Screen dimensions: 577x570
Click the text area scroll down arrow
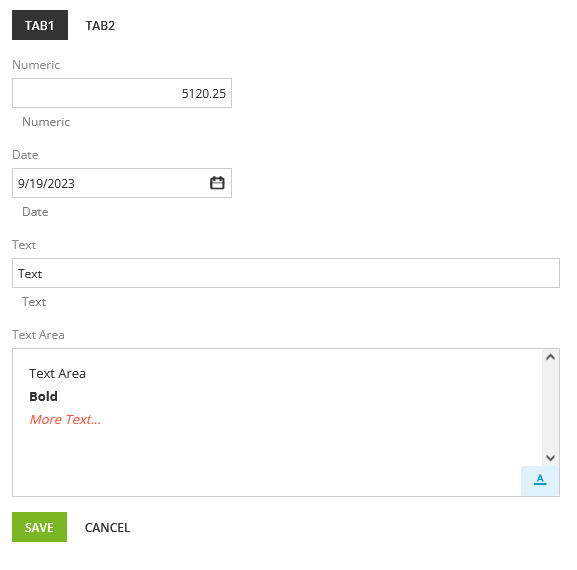tap(551, 458)
